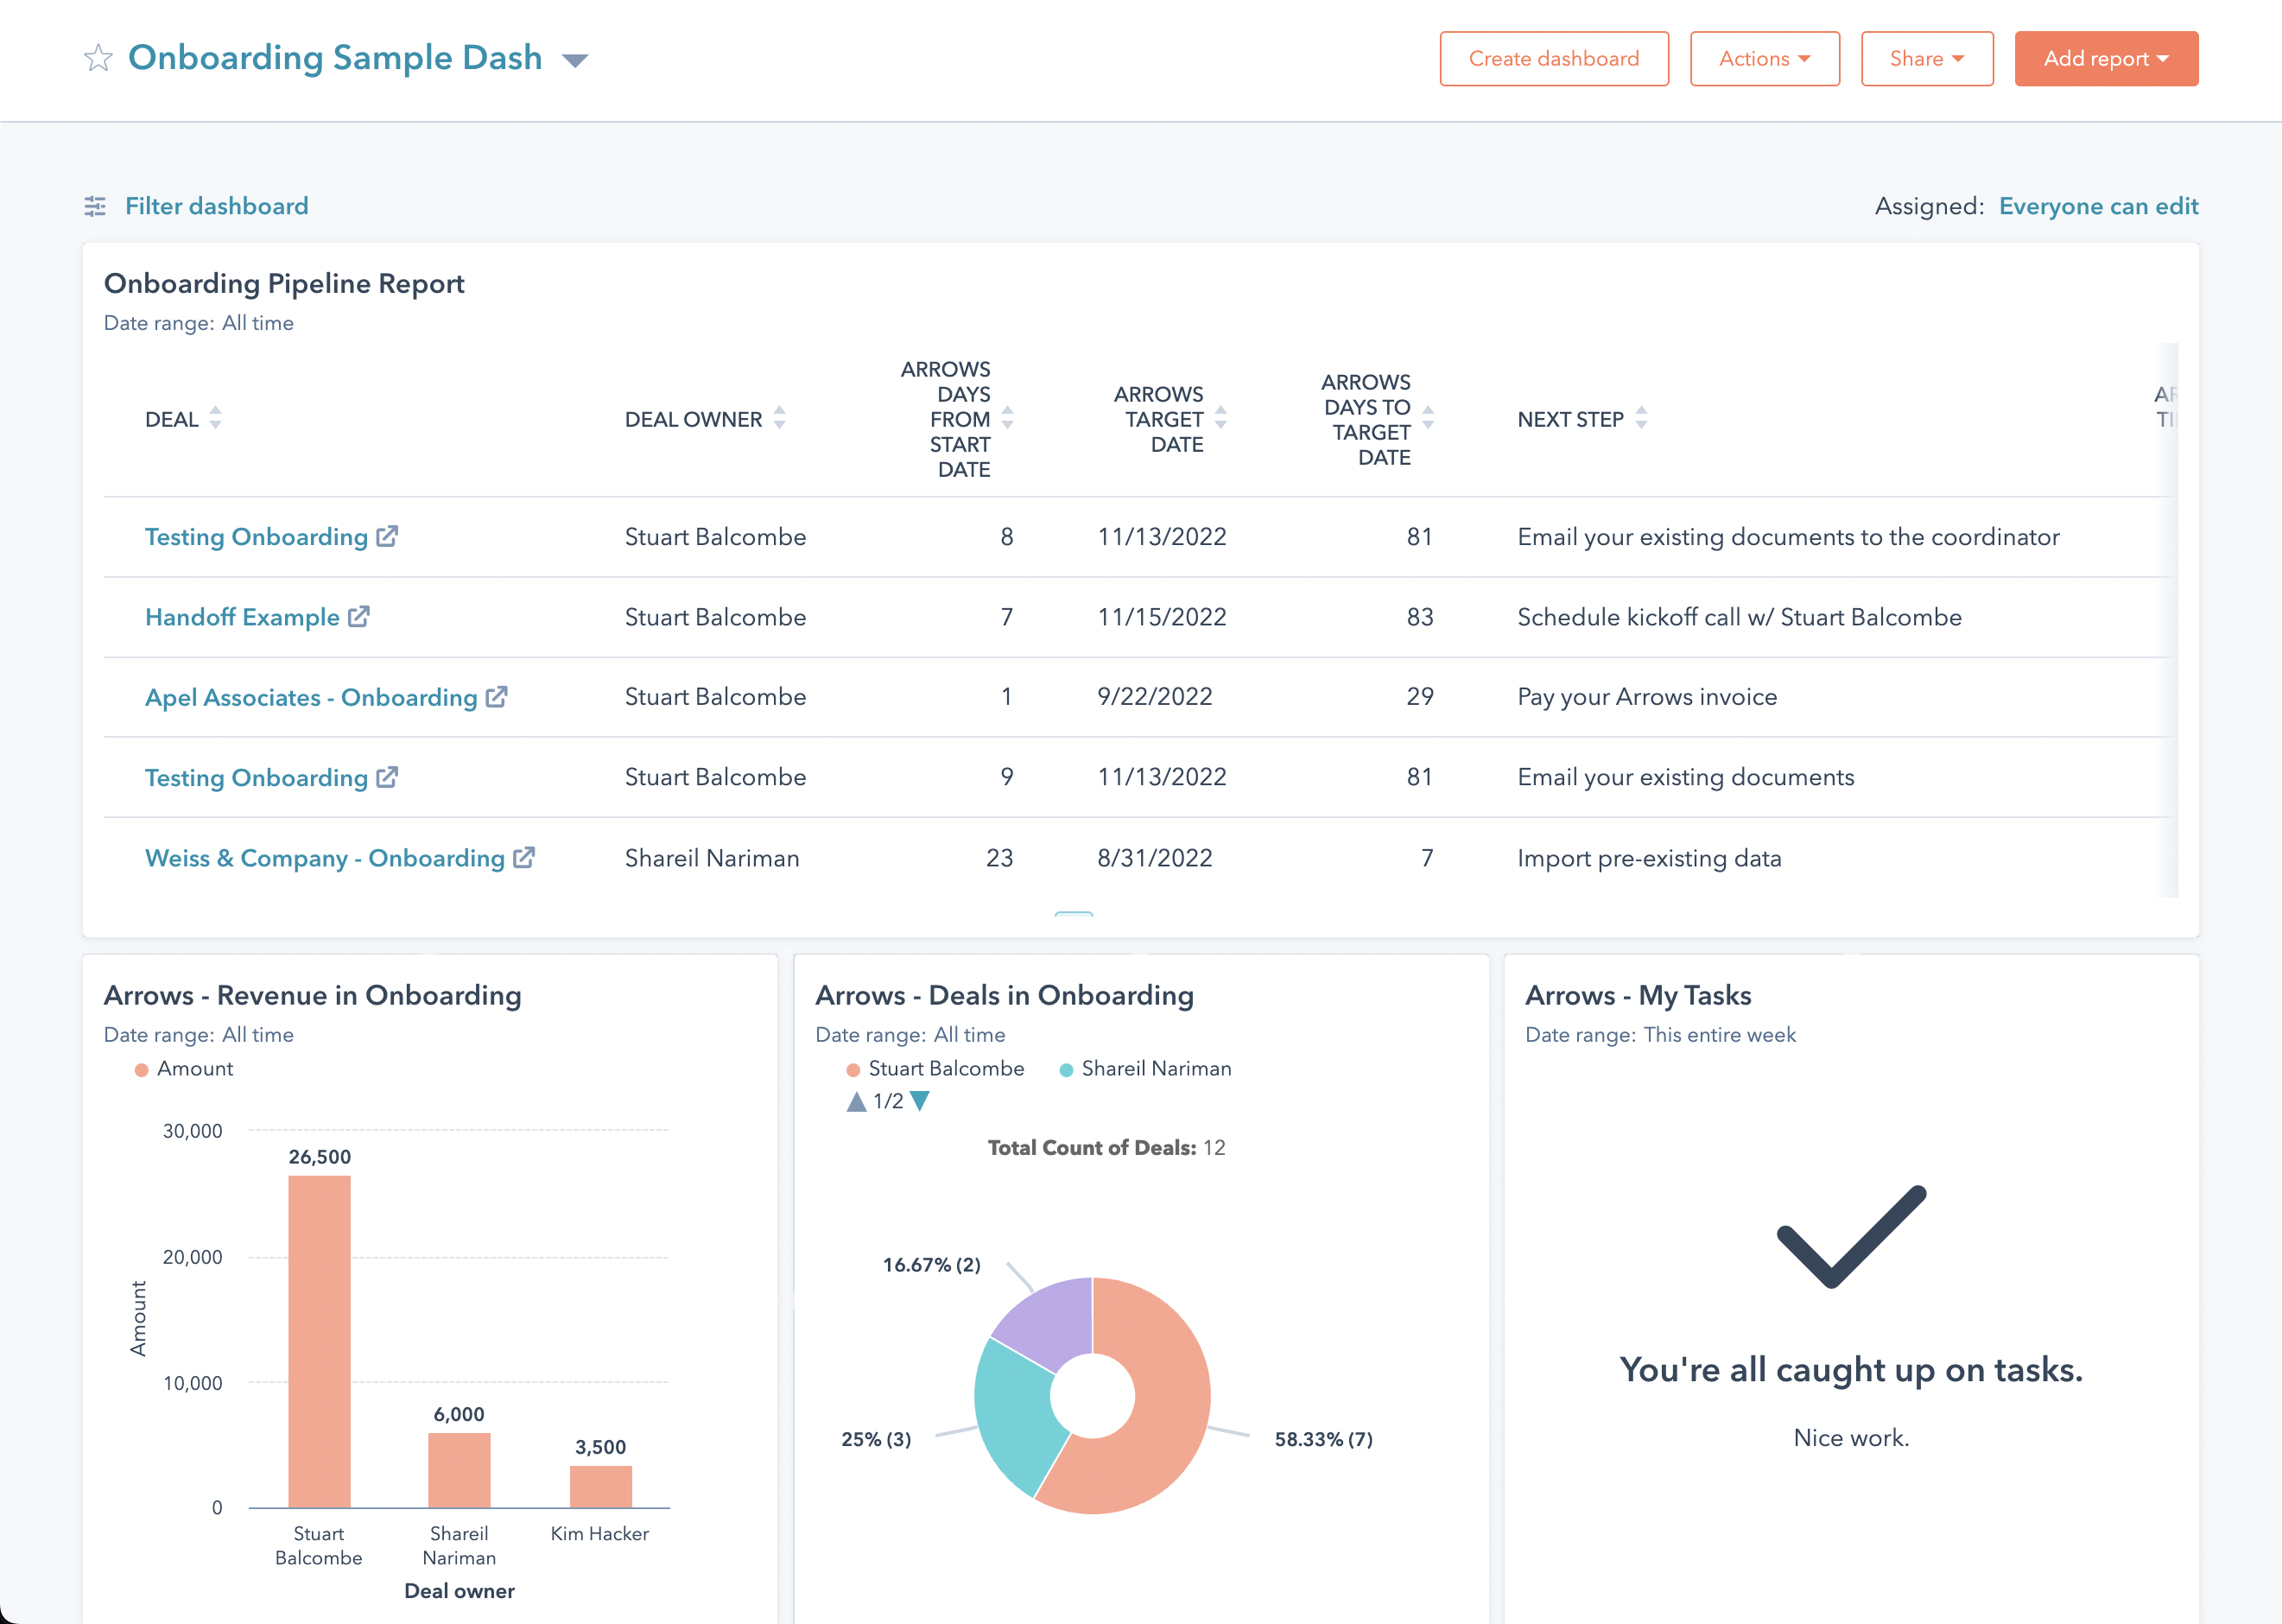Open the Add report menu
Screen dimensions: 2282x1624
[2106, 58]
